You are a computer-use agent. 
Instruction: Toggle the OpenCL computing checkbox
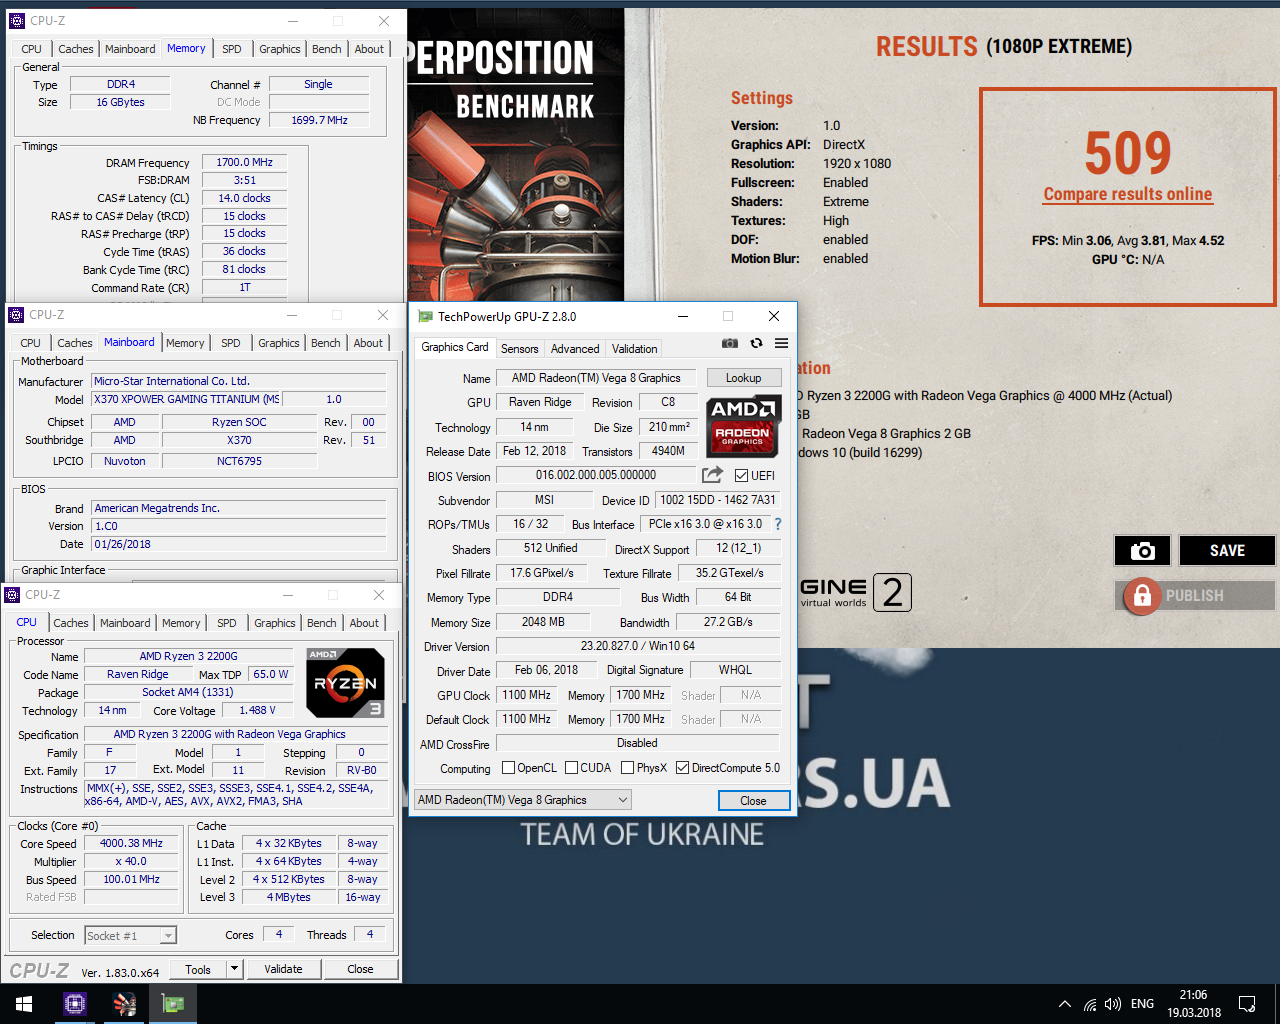(x=508, y=768)
